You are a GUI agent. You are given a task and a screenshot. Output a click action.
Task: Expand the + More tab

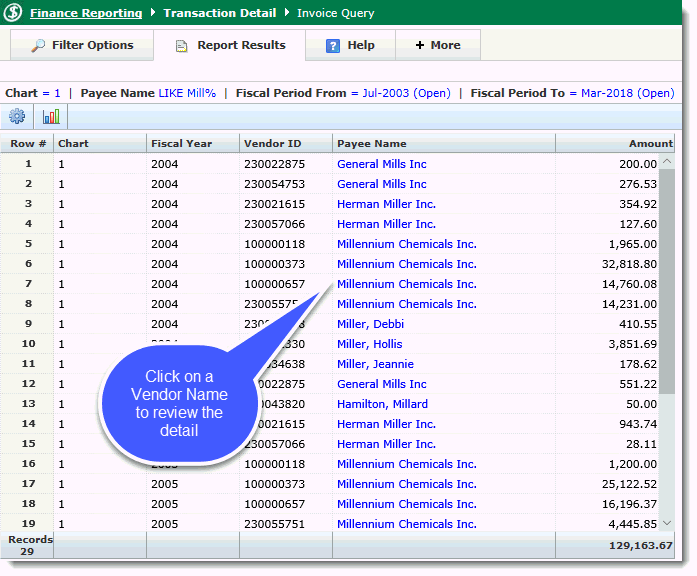(438, 45)
